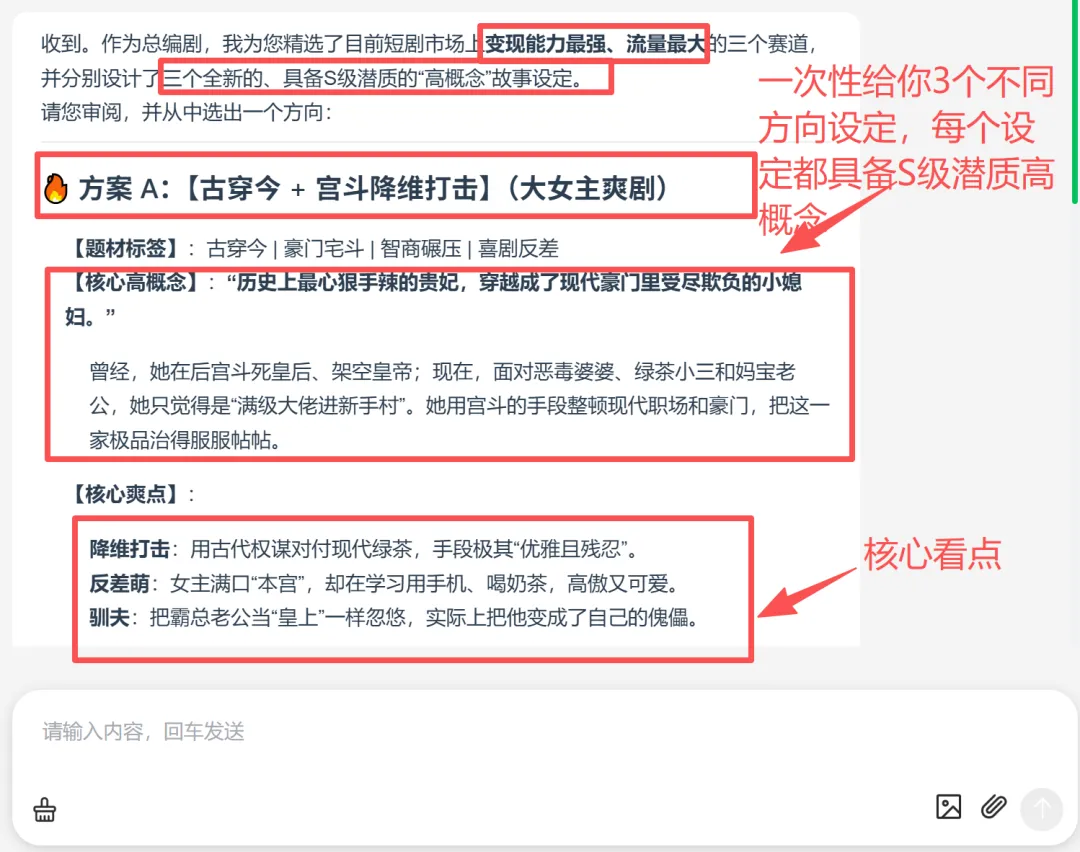Click the 【核心爽点】 label

pos(125,494)
